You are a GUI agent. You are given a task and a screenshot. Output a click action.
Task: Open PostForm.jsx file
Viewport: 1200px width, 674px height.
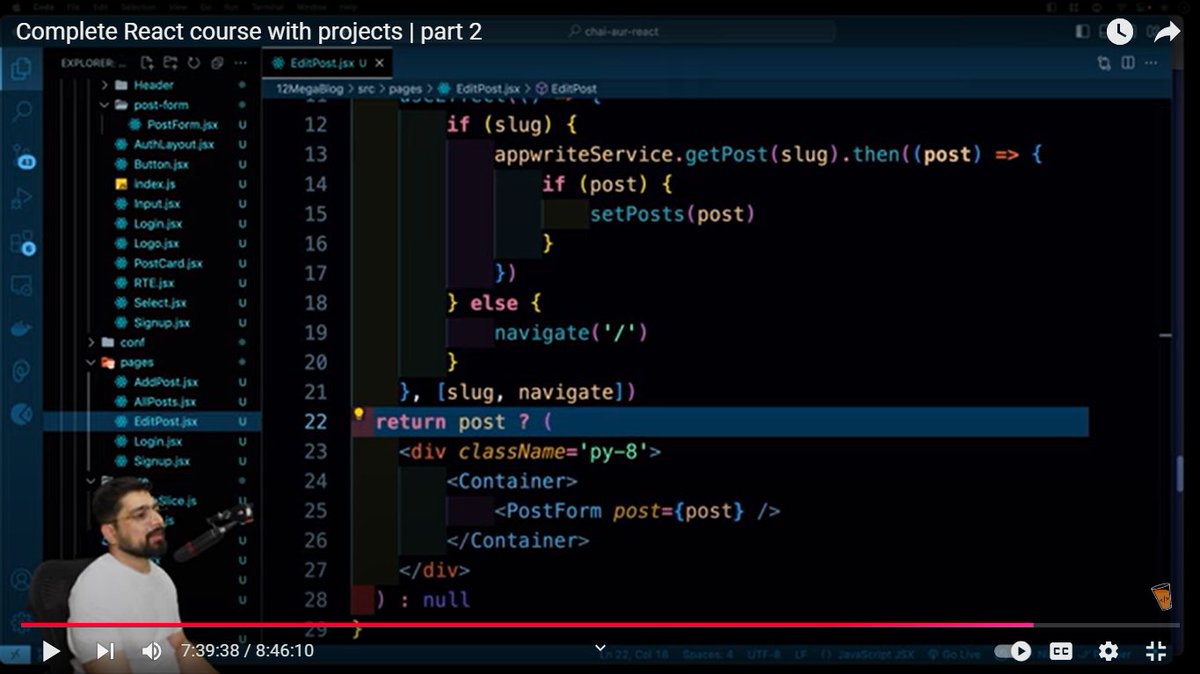(181, 125)
